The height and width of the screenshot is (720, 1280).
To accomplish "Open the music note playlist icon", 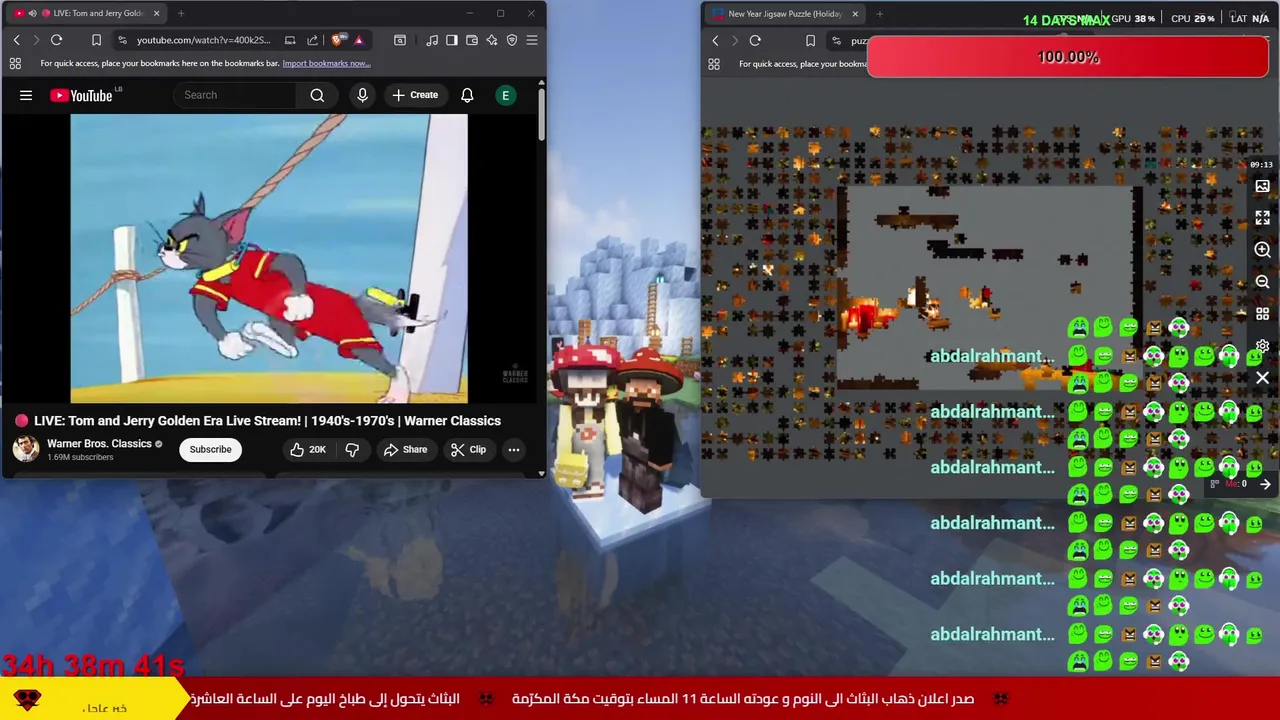I will (x=432, y=40).
